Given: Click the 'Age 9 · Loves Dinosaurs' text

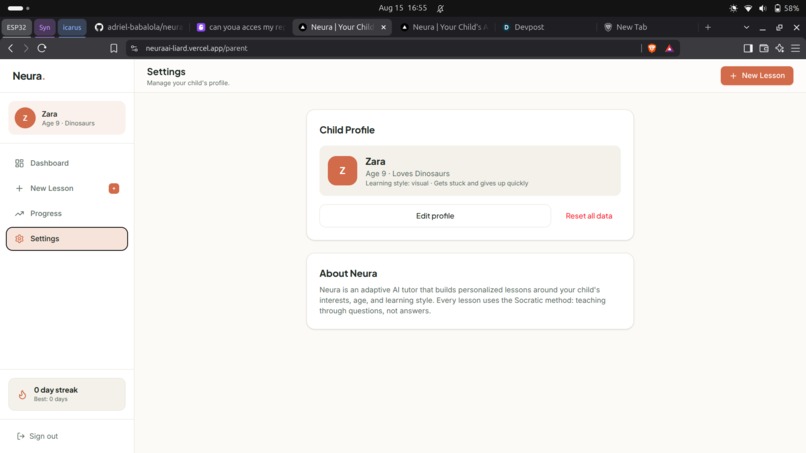Looking at the screenshot, I should (408, 173).
